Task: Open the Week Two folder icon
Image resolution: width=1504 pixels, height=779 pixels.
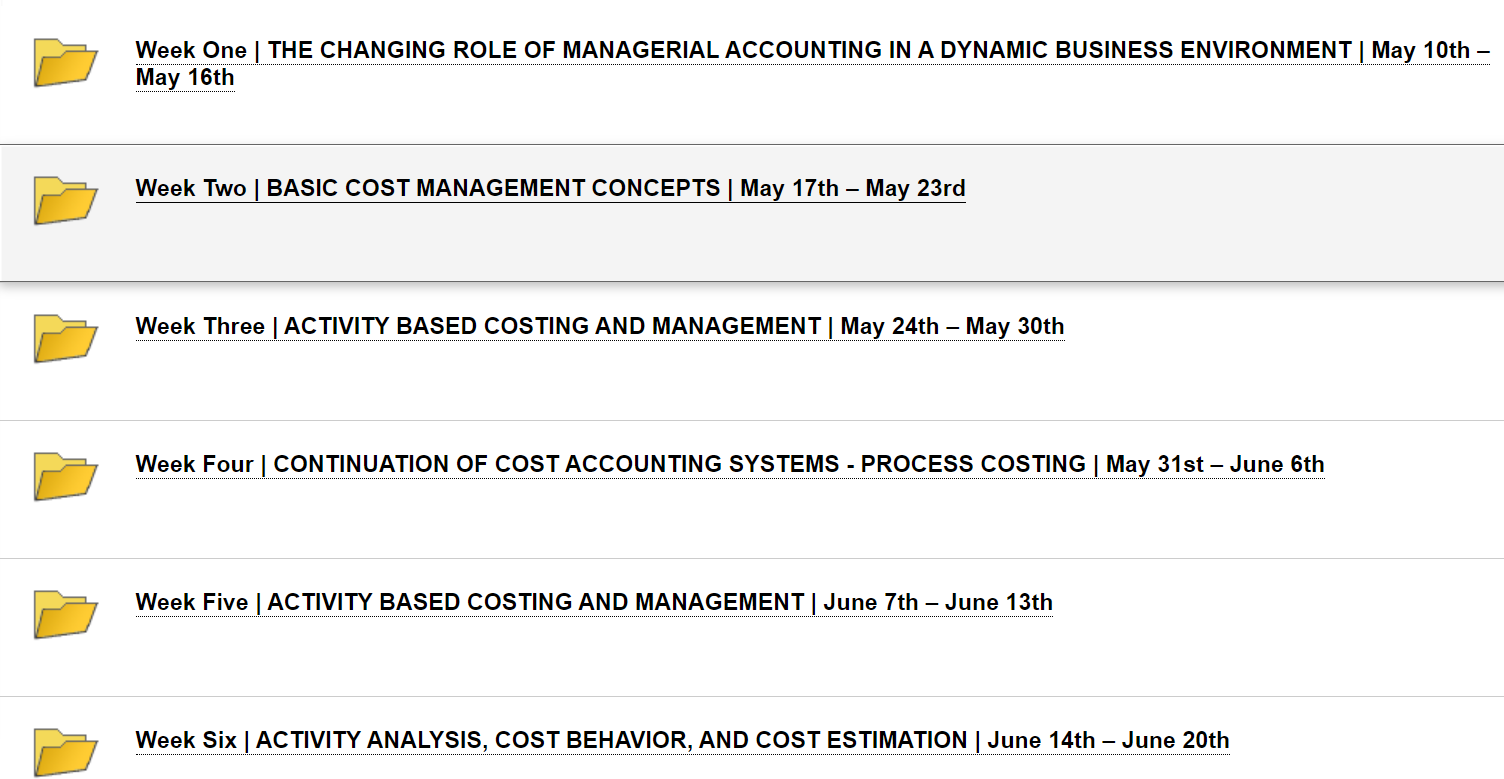Action: click(x=65, y=200)
